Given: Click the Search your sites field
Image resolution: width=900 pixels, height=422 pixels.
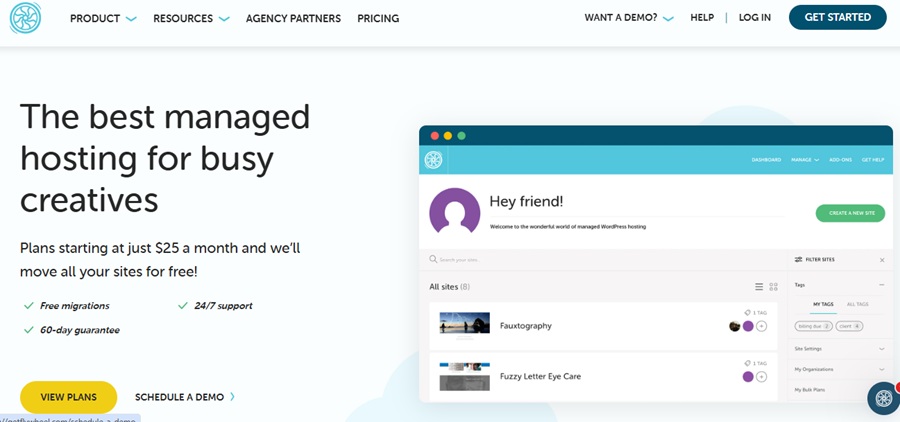Looking at the screenshot, I should pos(600,260).
